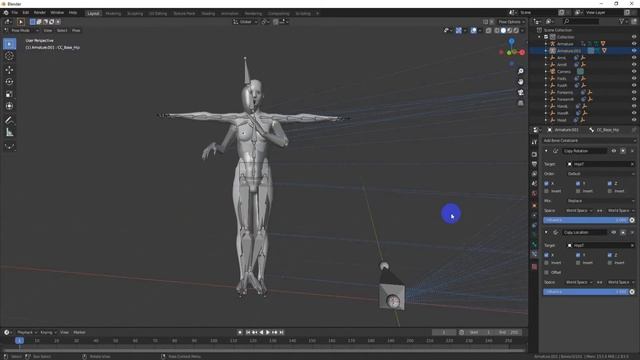Adjust Copy Location Influence slider
The image size is (640, 360).
pos(585,292)
